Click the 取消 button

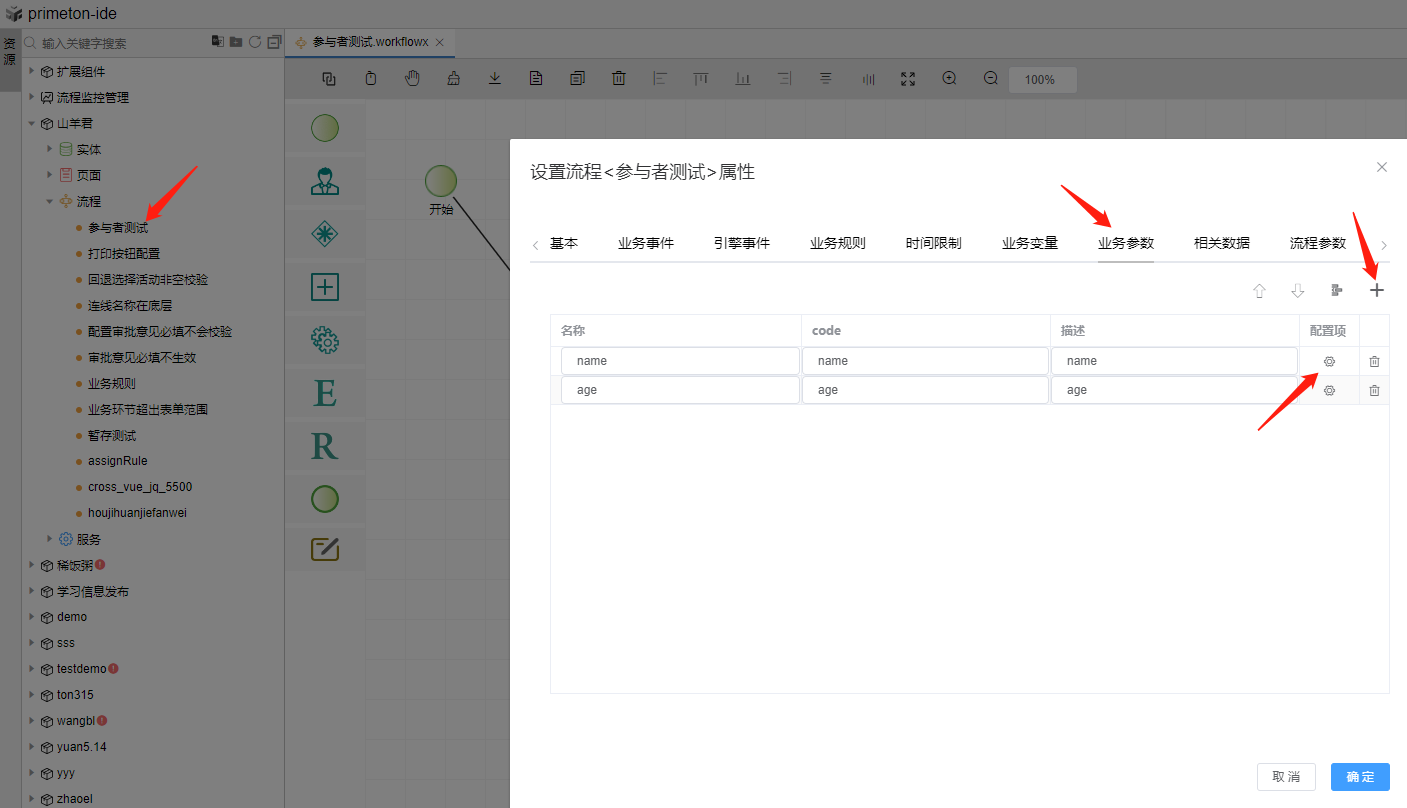1286,777
